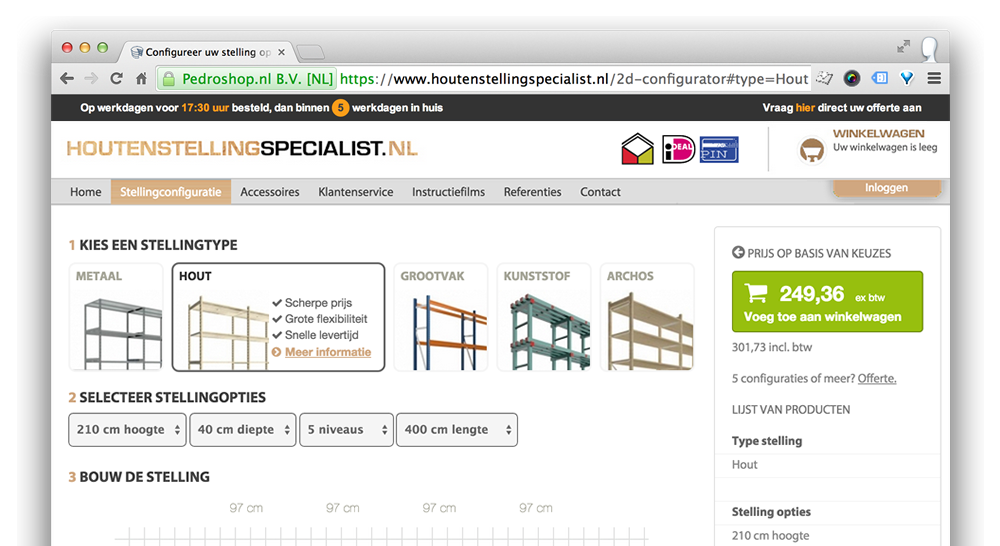Open the shopping cart basket icon
Screen dimensions: 1000x546
pyautogui.click(x=812, y=151)
